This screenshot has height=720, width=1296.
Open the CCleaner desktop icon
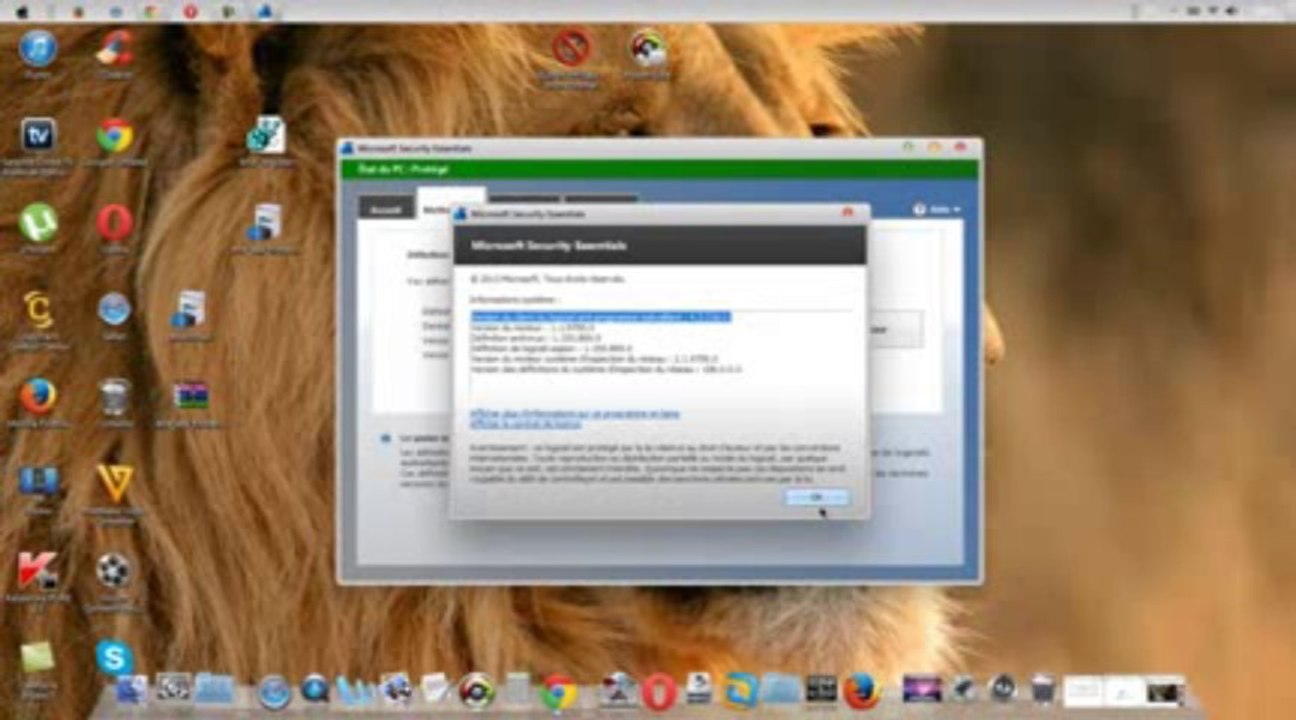click(115, 48)
